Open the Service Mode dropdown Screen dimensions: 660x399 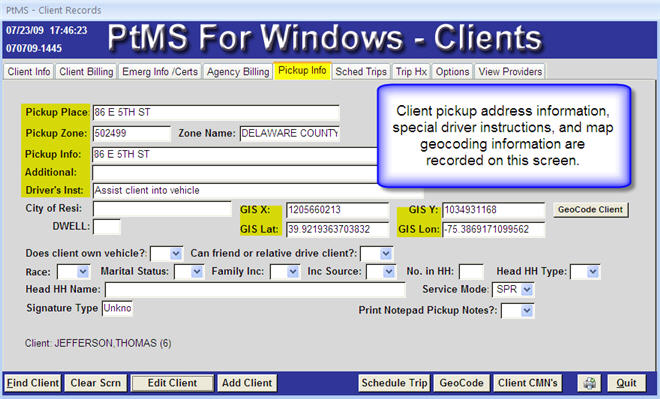click(527, 290)
